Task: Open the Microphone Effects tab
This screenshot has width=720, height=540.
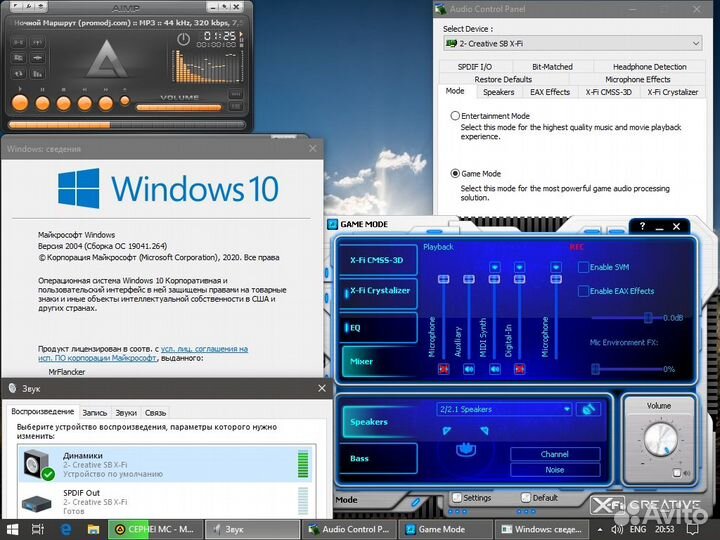Action: click(x=637, y=79)
